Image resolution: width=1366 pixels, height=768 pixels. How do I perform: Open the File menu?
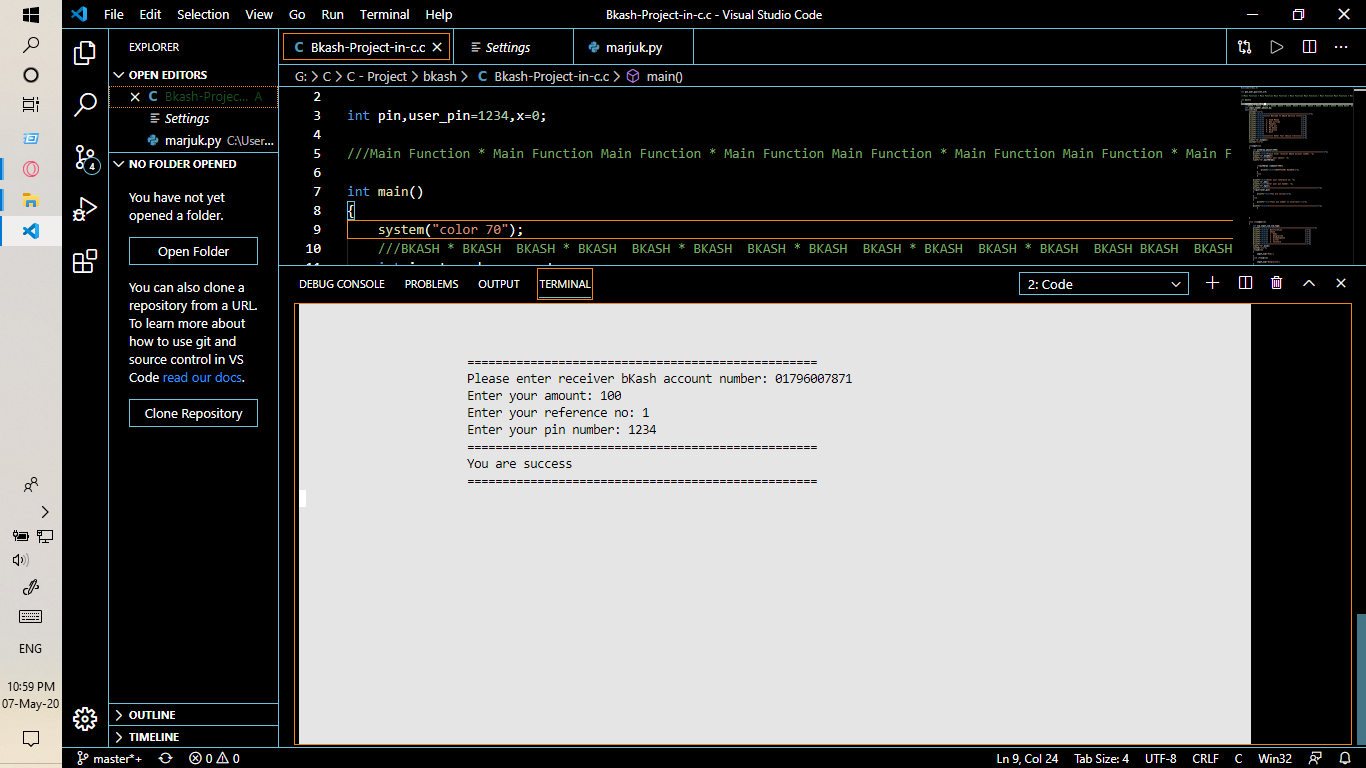tap(114, 15)
